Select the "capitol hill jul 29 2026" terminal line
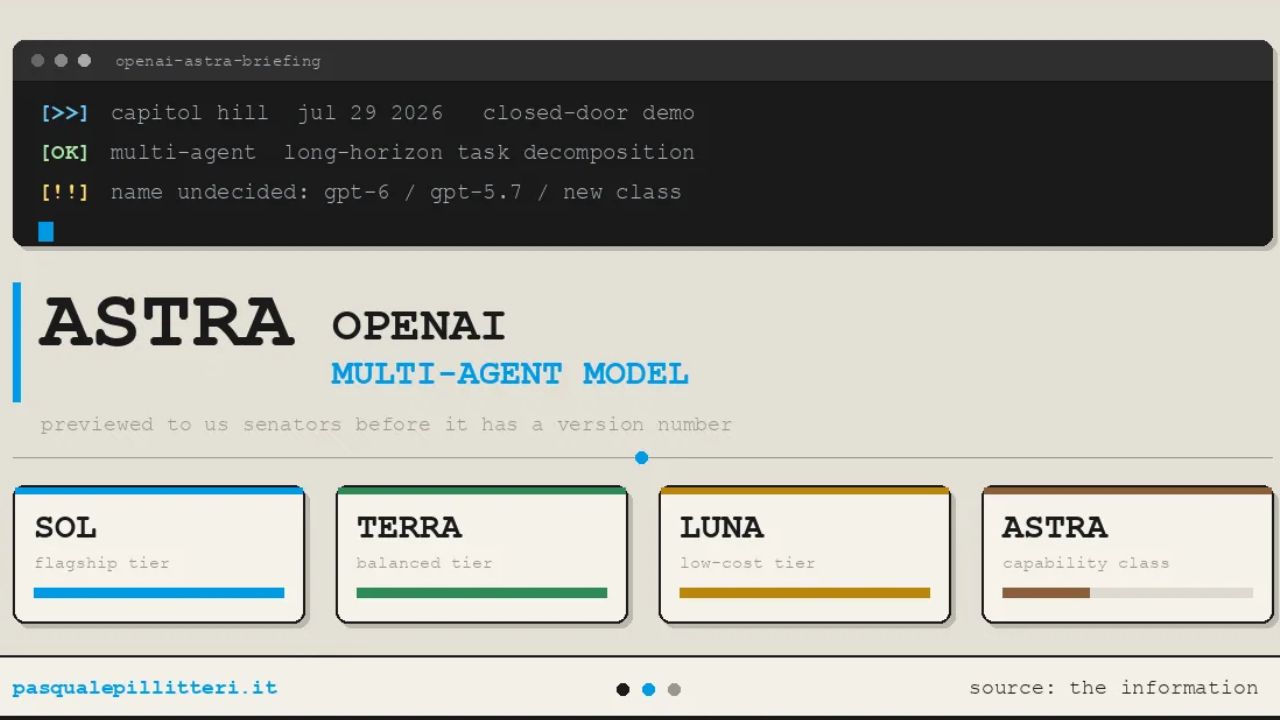Viewport: 1280px width, 720px height. (x=402, y=113)
